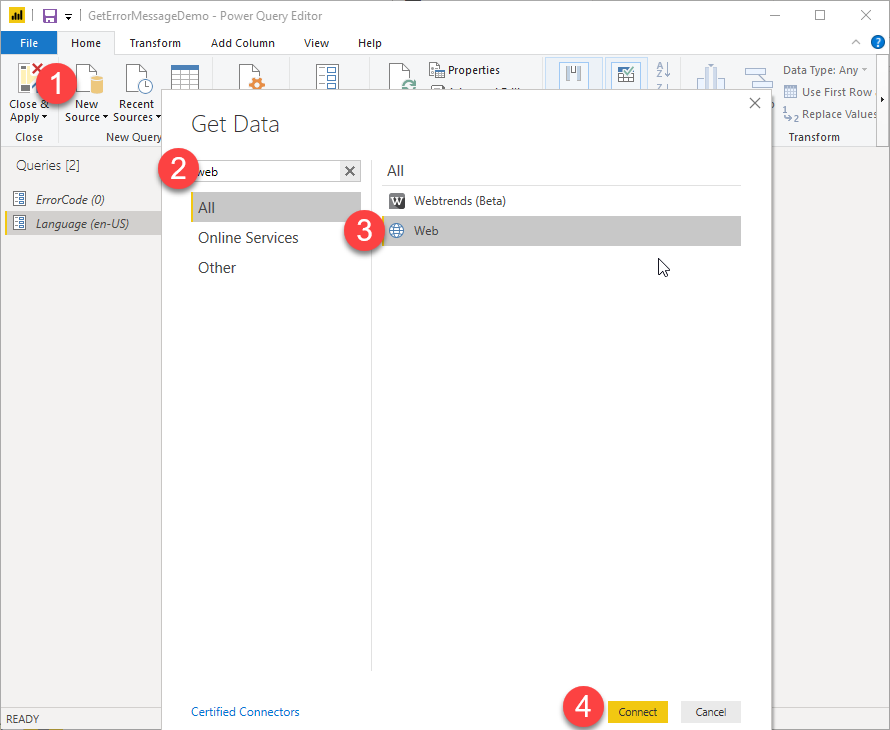Open the Certified Connectors link
The width and height of the screenshot is (890, 730).
point(245,711)
